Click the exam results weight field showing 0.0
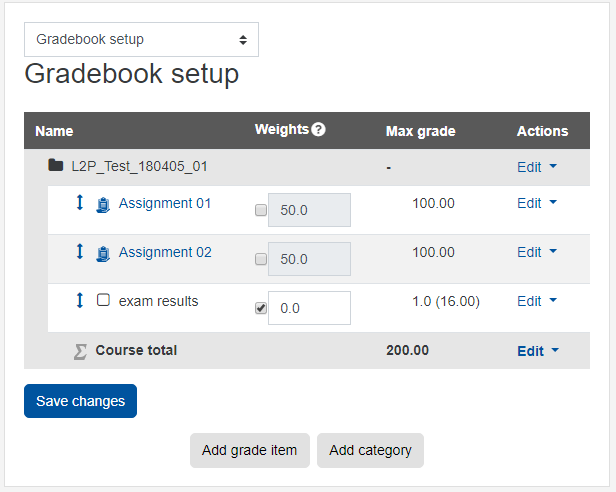Screen dimensions: 616x492 pos(310,308)
